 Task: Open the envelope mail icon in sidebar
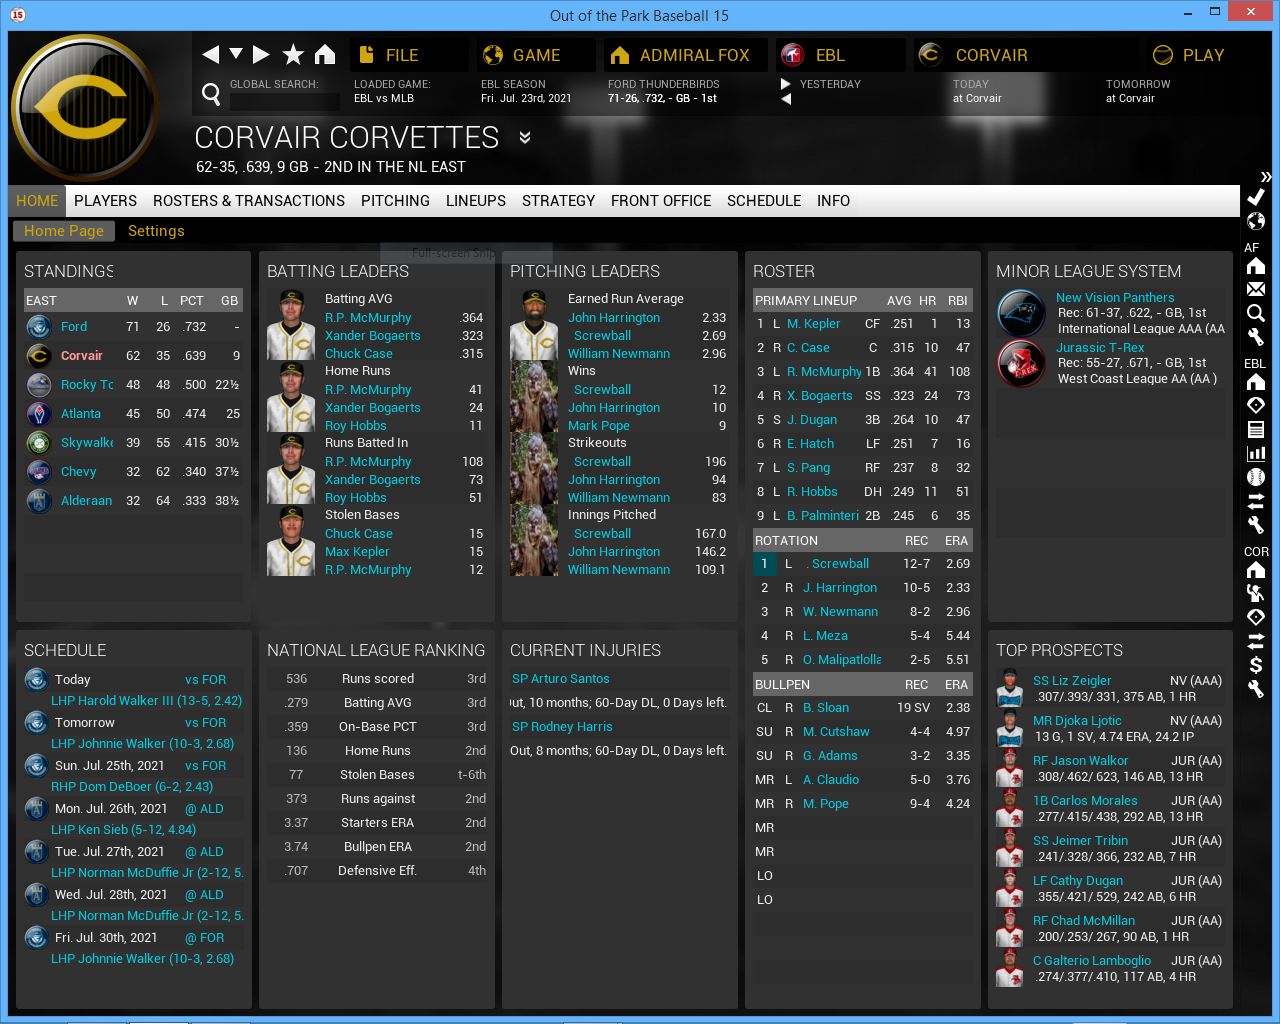pyautogui.click(x=1256, y=289)
